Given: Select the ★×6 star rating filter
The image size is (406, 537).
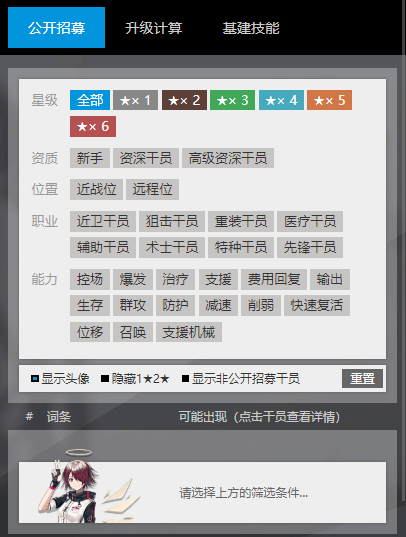Looking at the screenshot, I should click(93, 126).
